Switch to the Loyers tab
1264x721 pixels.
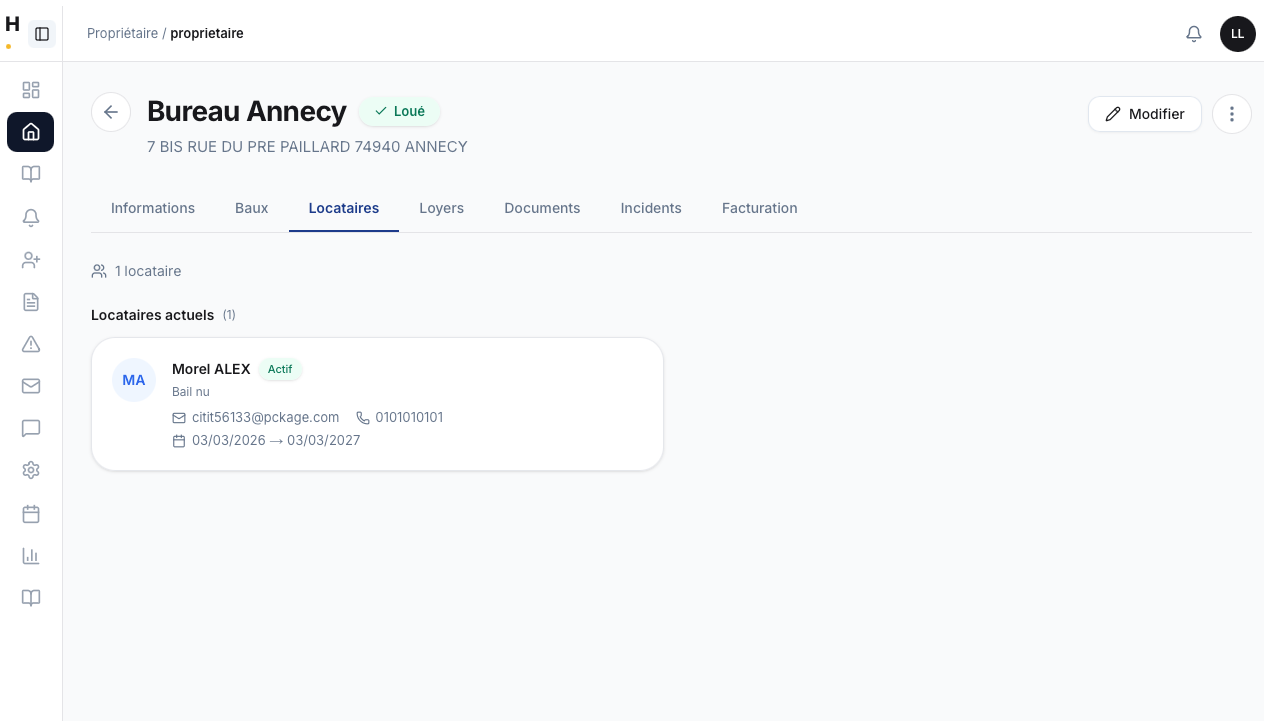click(x=441, y=208)
